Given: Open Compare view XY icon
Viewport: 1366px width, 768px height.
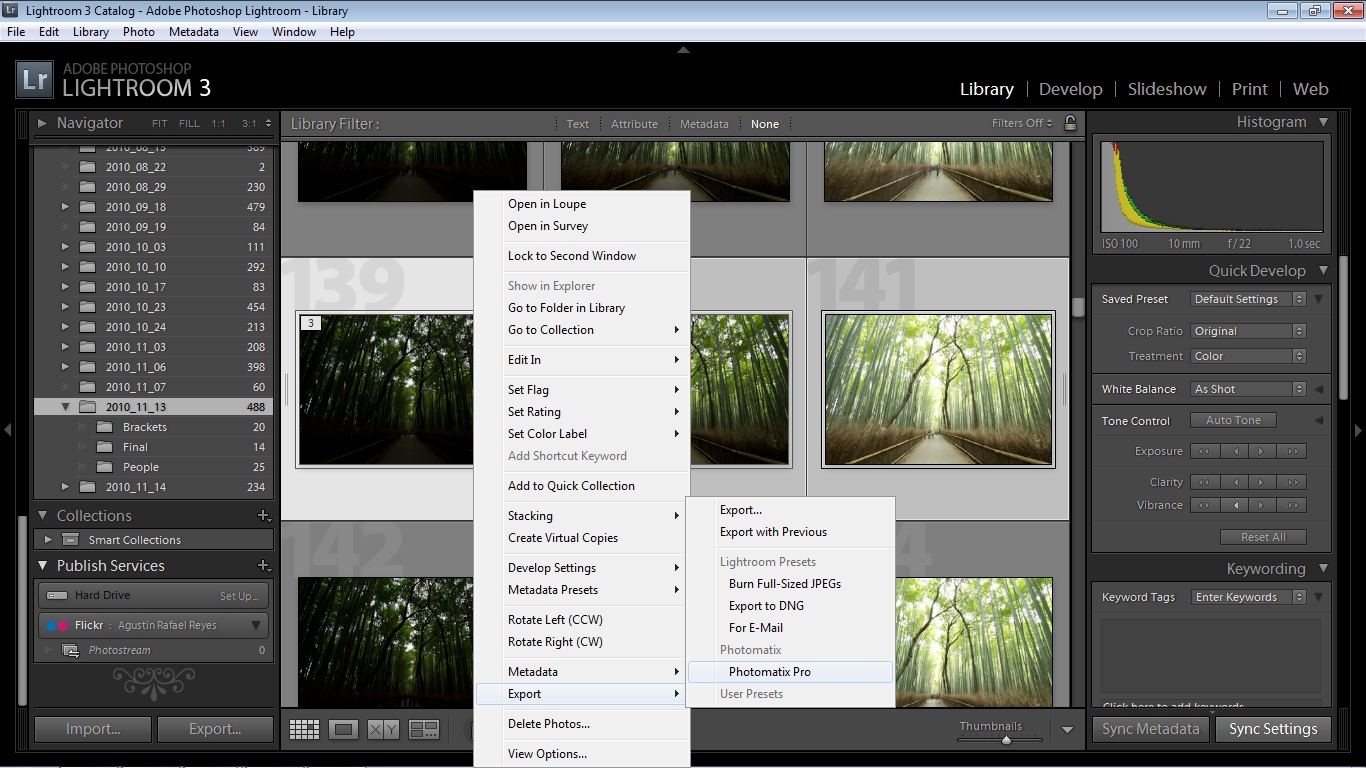Looking at the screenshot, I should [383, 730].
